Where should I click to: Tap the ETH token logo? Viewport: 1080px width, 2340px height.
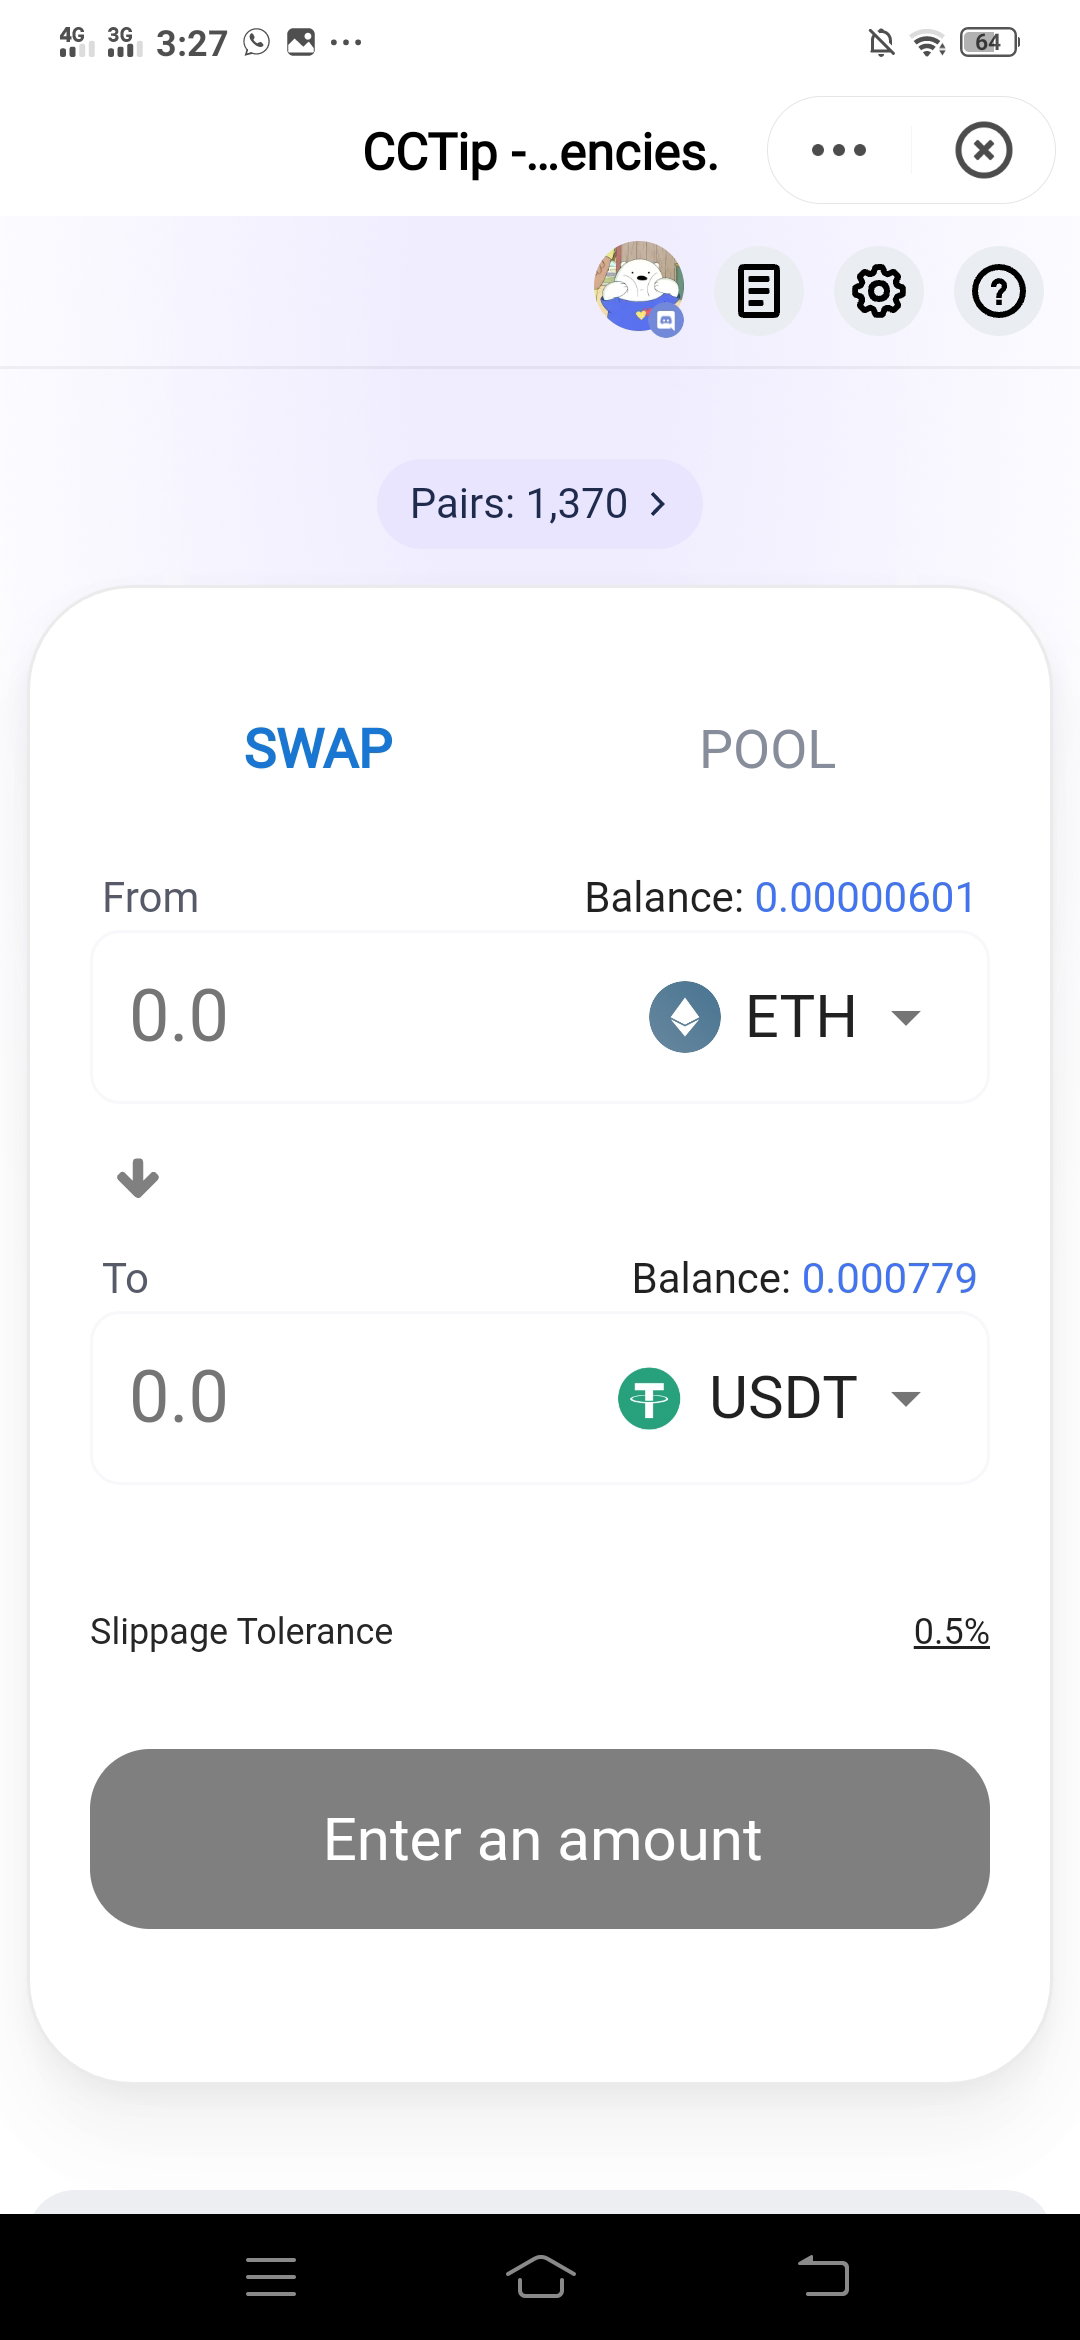pyautogui.click(x=685, y=1017)
